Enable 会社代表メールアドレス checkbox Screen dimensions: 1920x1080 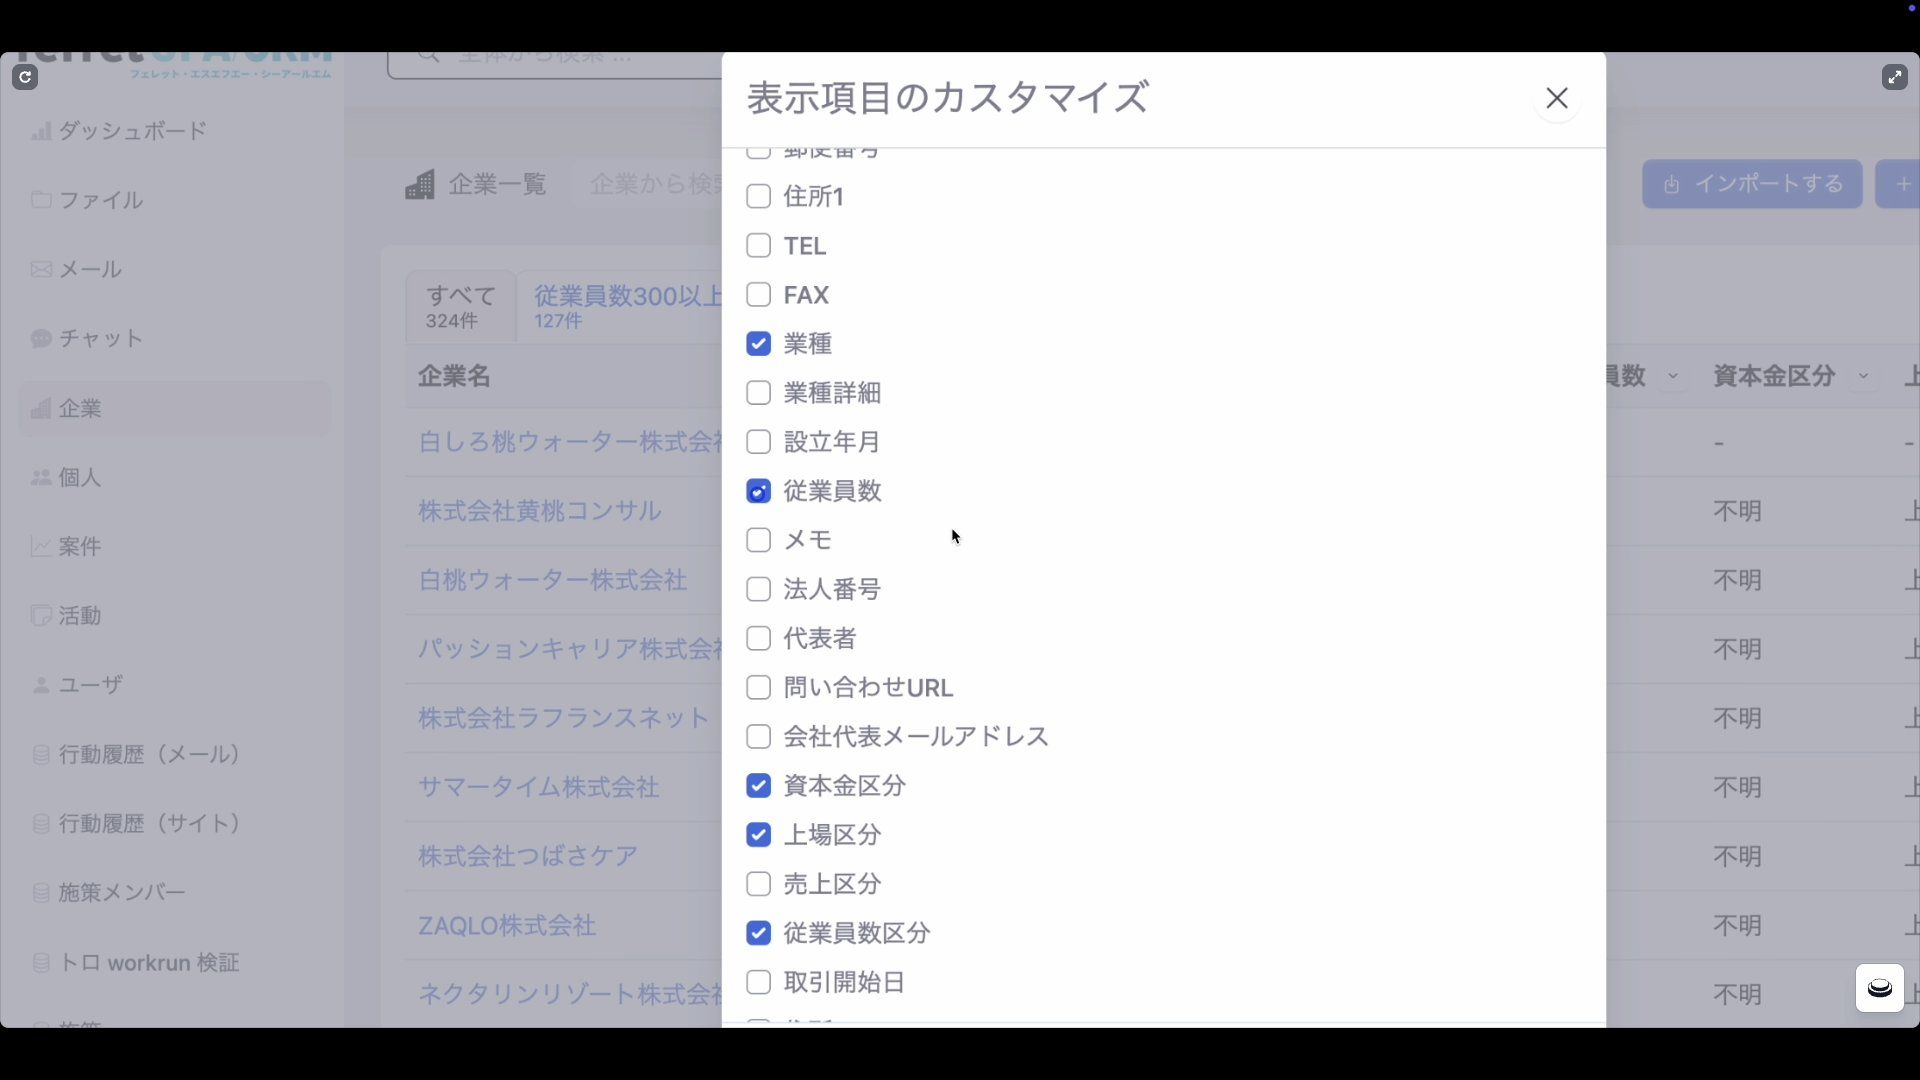pos(758,737)
